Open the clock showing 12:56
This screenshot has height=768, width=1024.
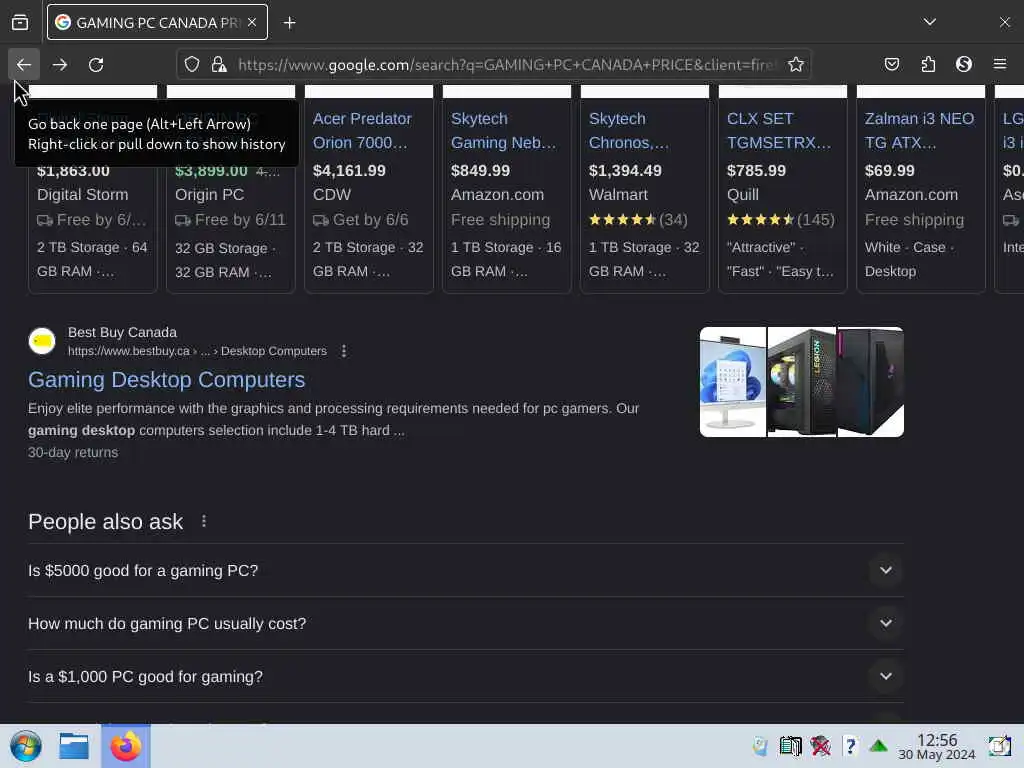(936, 746)
